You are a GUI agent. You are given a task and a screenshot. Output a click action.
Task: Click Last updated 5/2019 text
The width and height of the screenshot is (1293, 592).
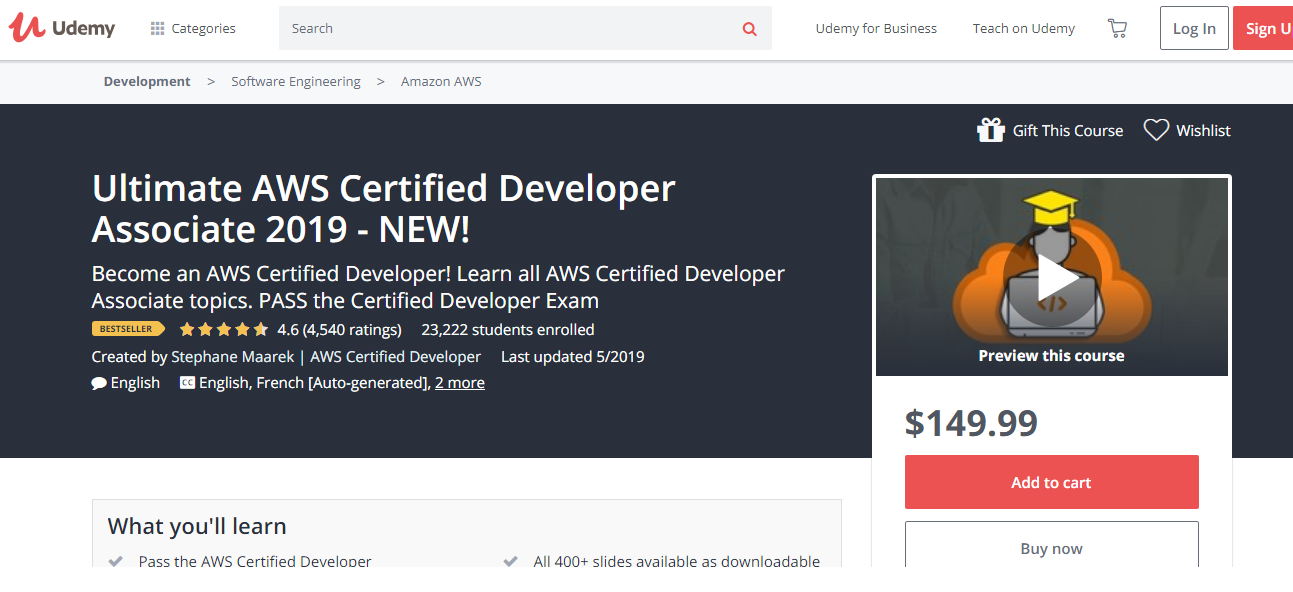[x=573, y=356]
